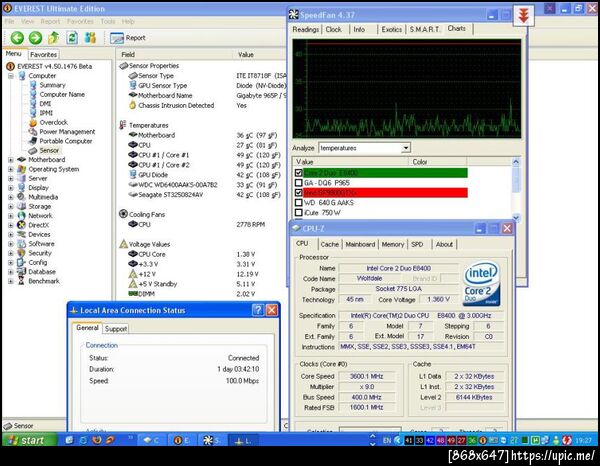This screenshot has height=466, width=600.
Task: Click the DirectX icon in the tree
Action: point(21,225)
